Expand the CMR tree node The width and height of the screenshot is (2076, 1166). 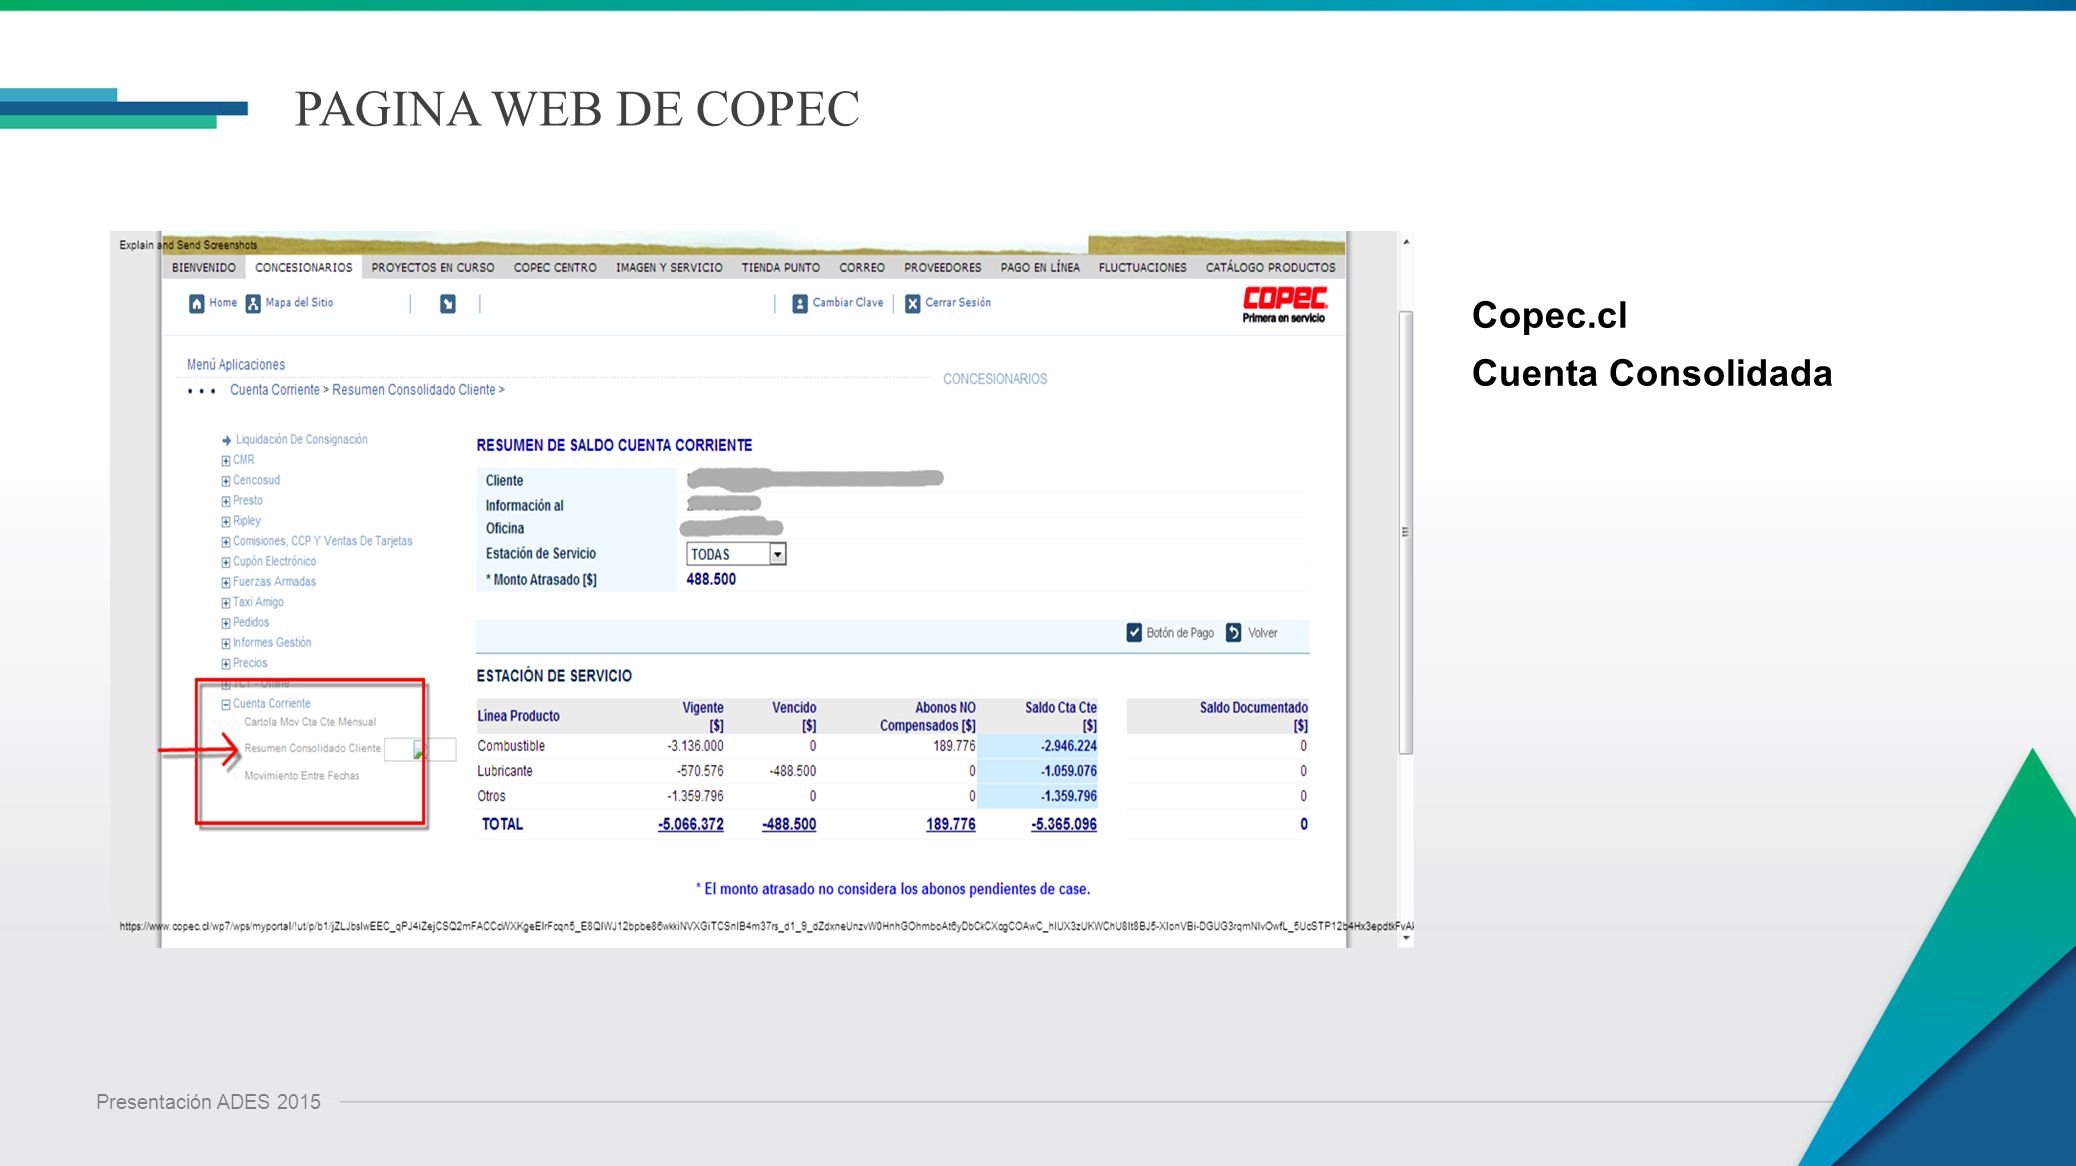coord(226,461)
